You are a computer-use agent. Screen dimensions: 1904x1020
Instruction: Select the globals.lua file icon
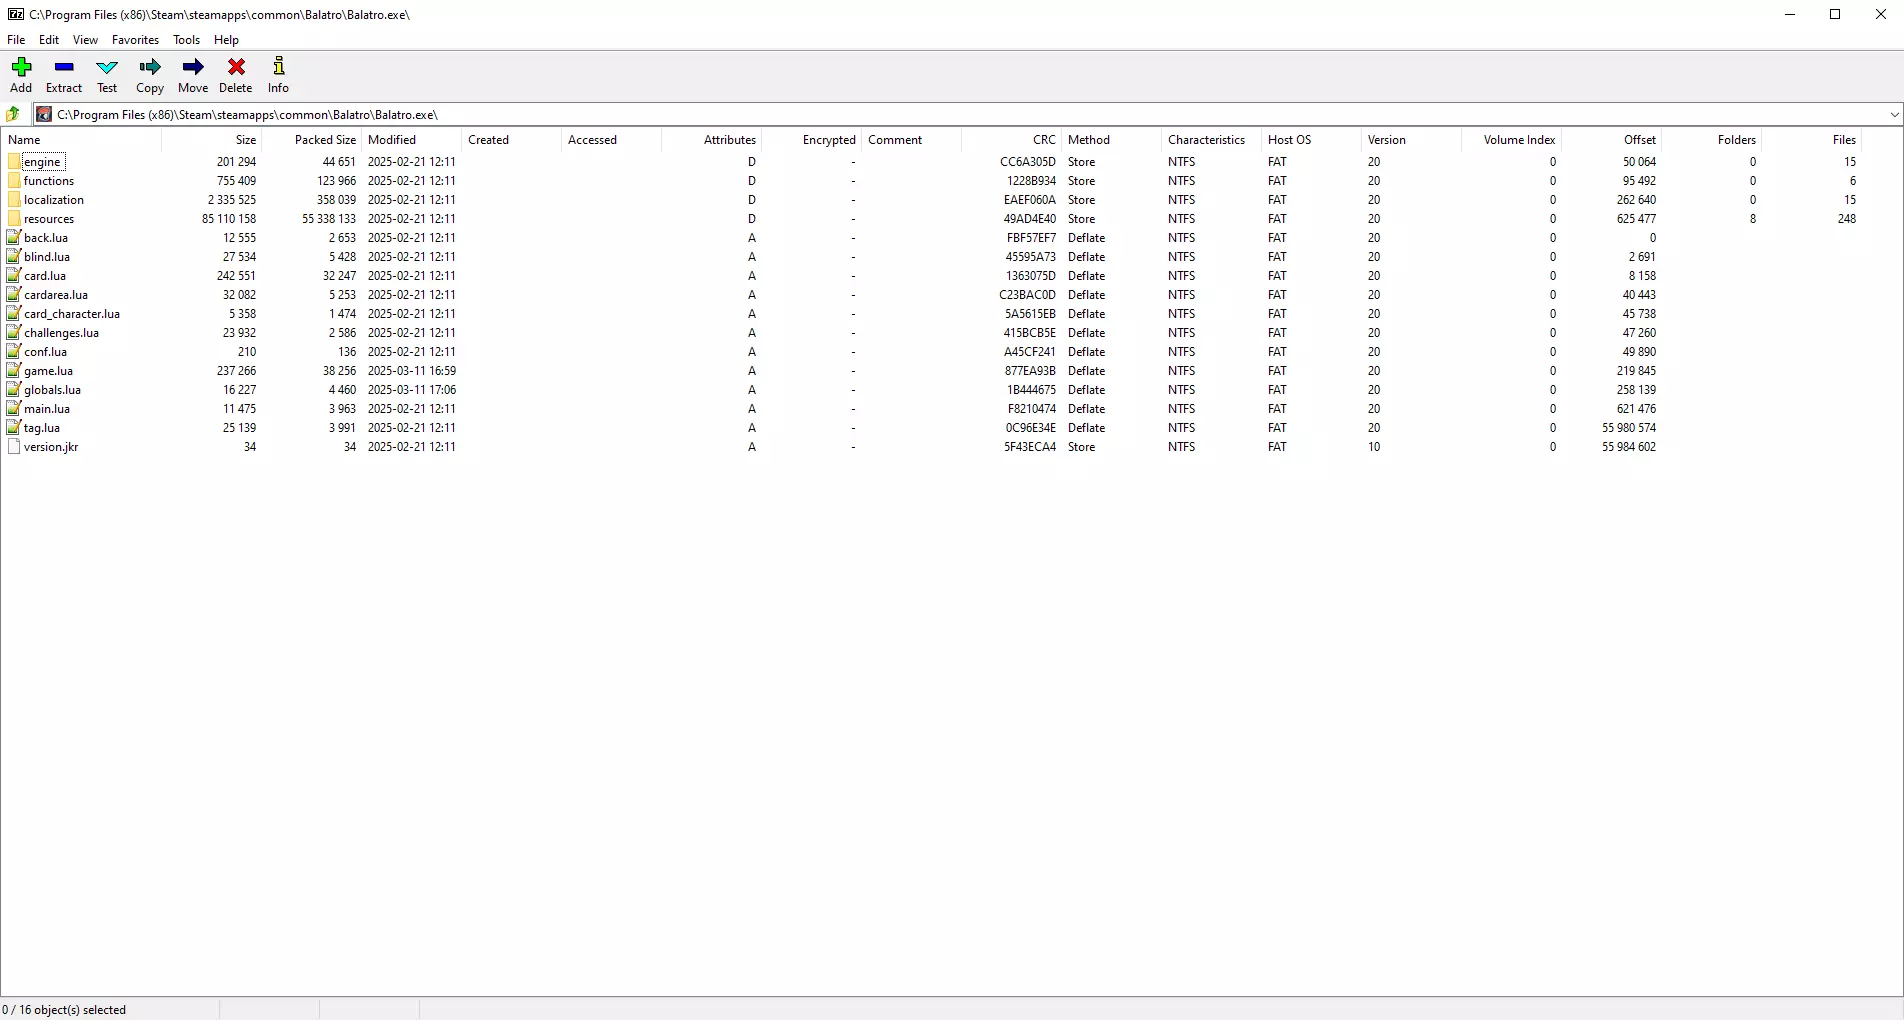14,390
